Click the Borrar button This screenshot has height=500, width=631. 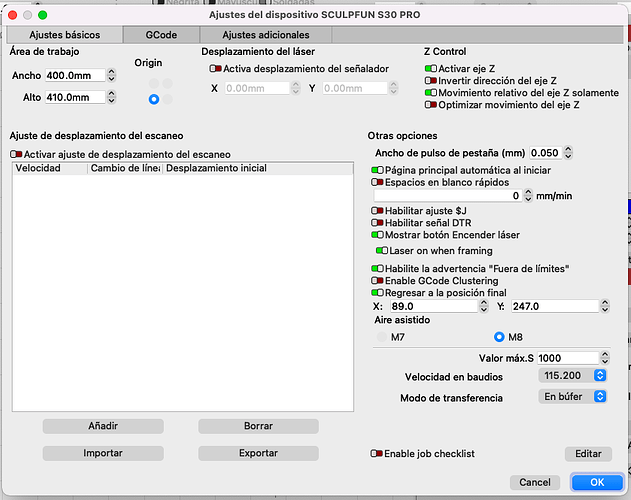(x=258, y=426)
